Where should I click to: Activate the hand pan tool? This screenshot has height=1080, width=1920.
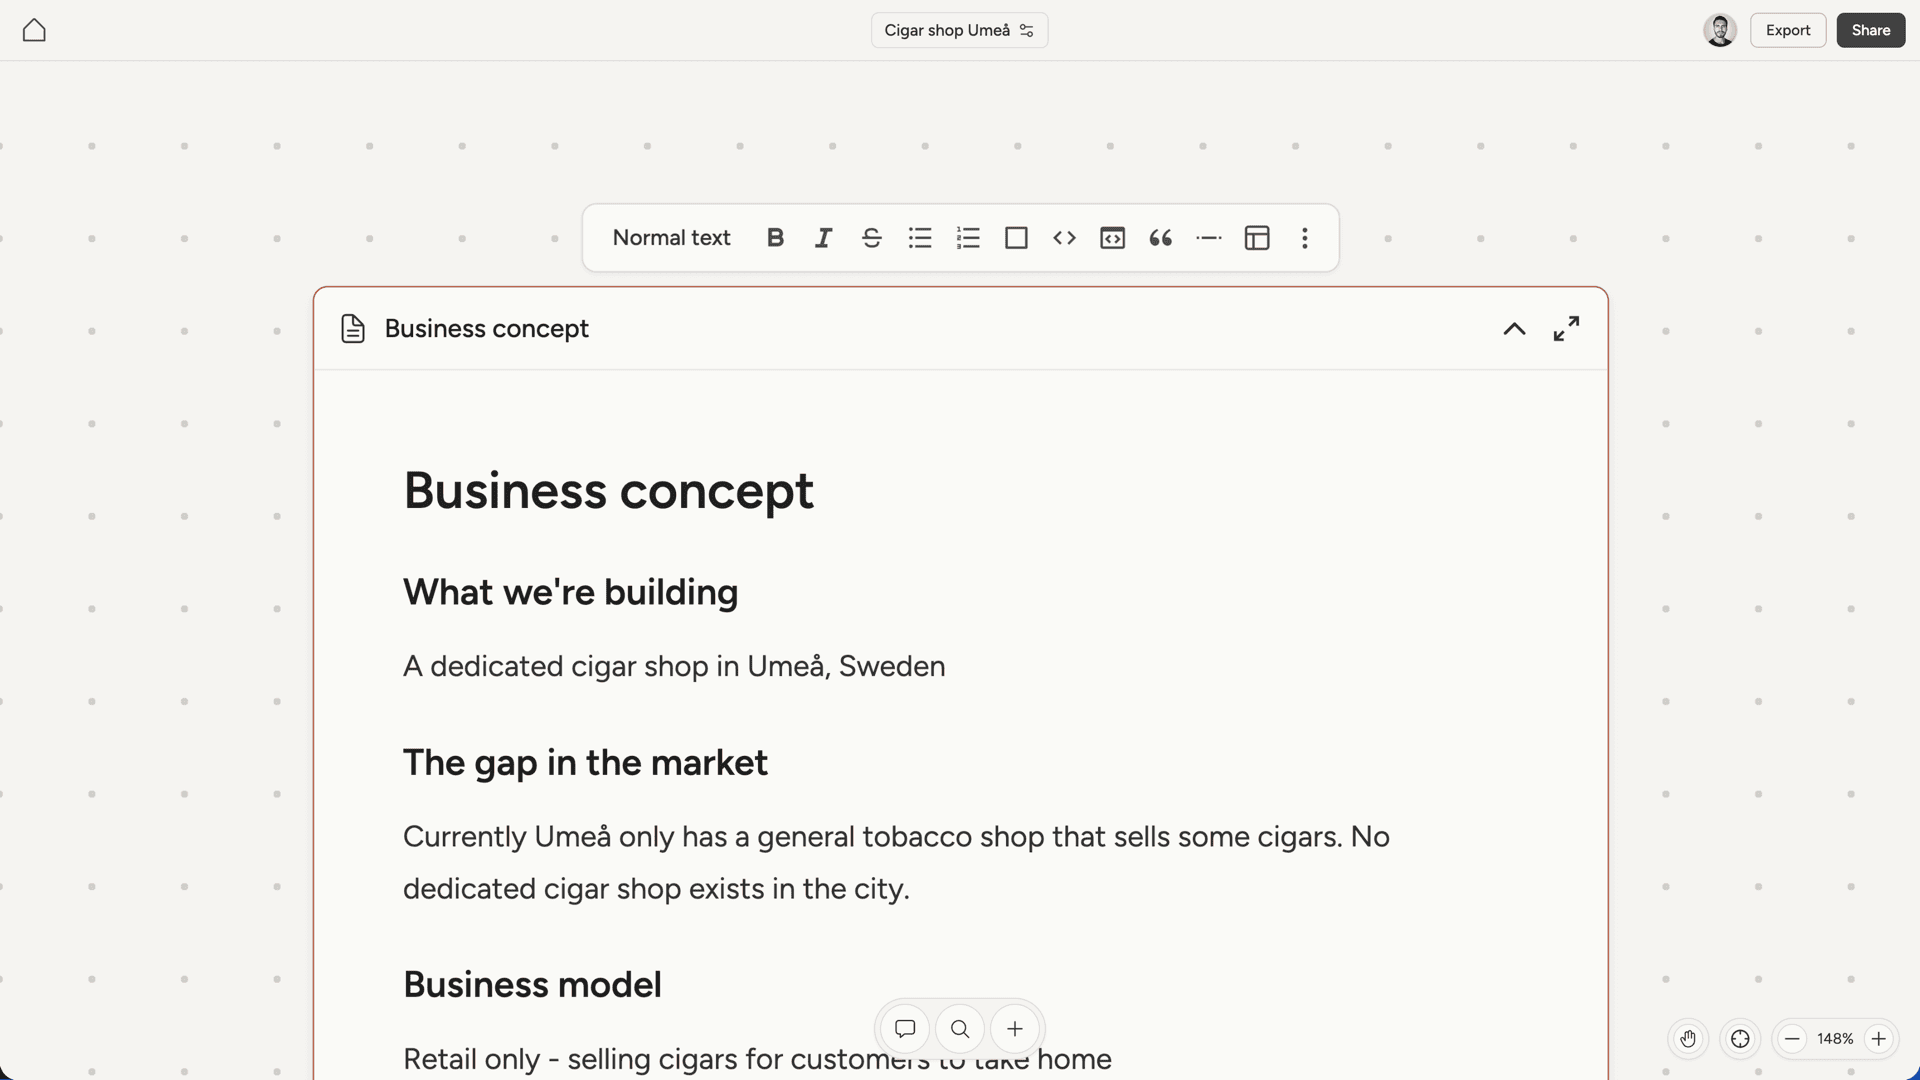click(1688, 1039)
